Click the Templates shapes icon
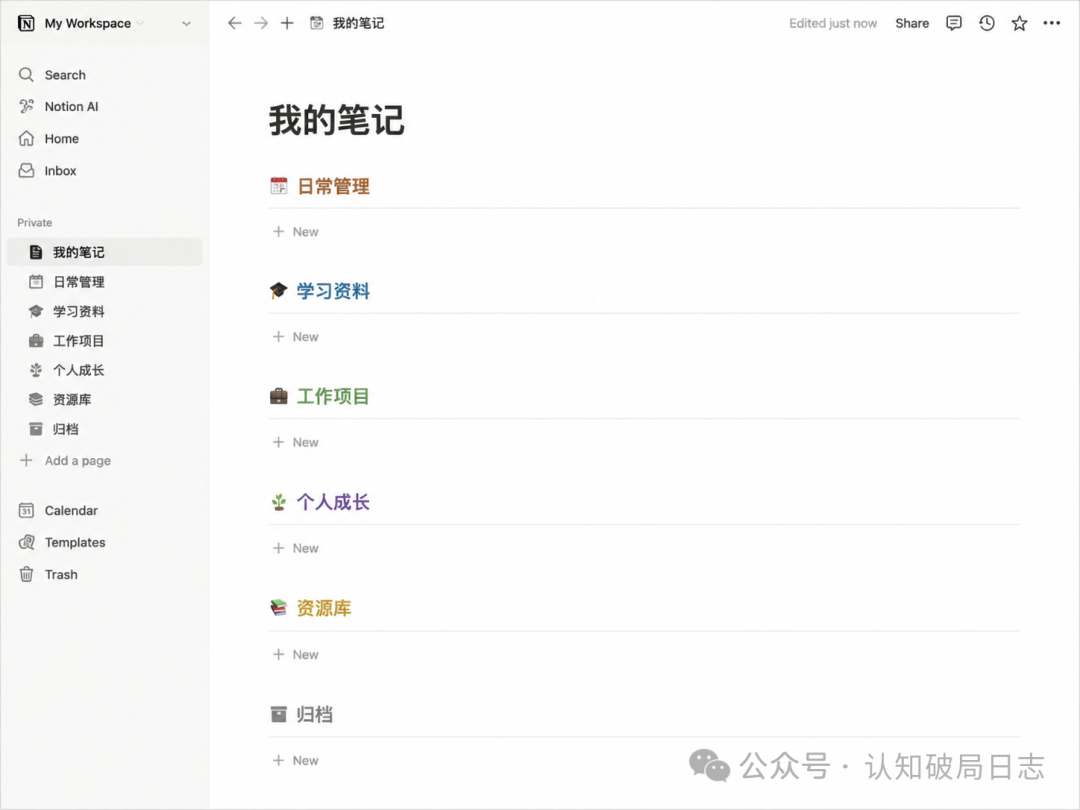This screenshot has height=810, width=1080. (26, 542)
